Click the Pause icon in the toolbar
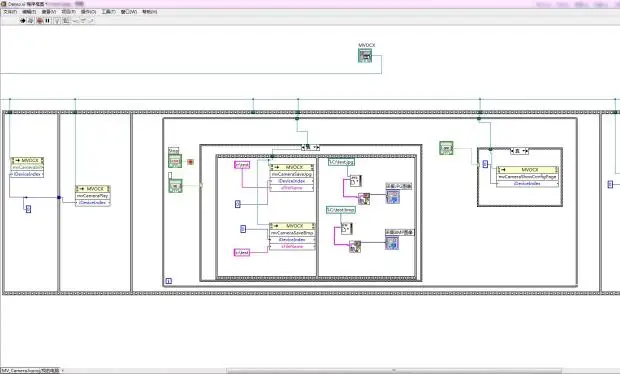Viewport: 620px width, 374px height. point(47,21)
